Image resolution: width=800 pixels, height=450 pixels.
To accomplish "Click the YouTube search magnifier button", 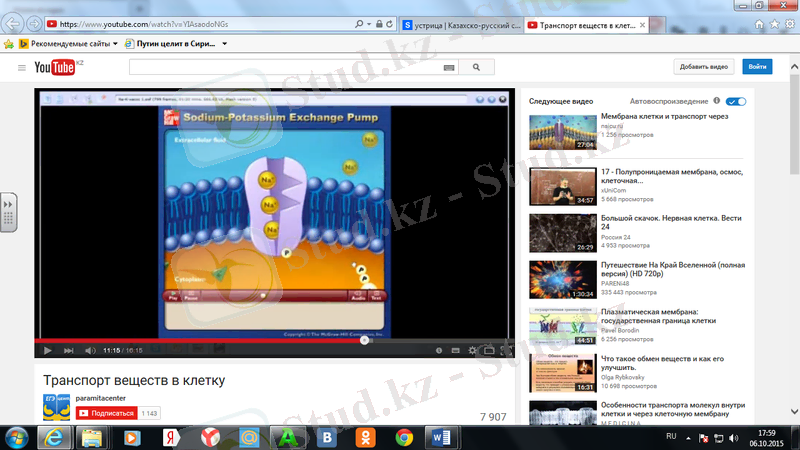I will 477,67.
